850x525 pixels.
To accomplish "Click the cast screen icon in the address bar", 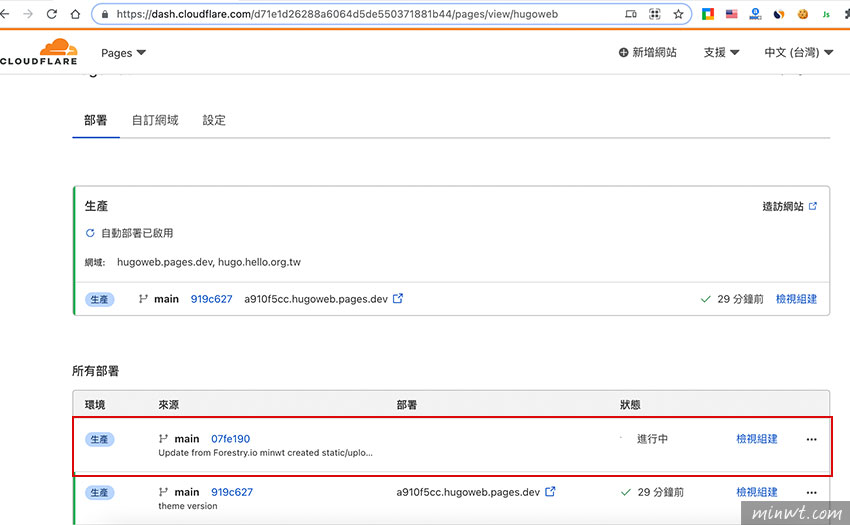I will [x=631, y=14].
